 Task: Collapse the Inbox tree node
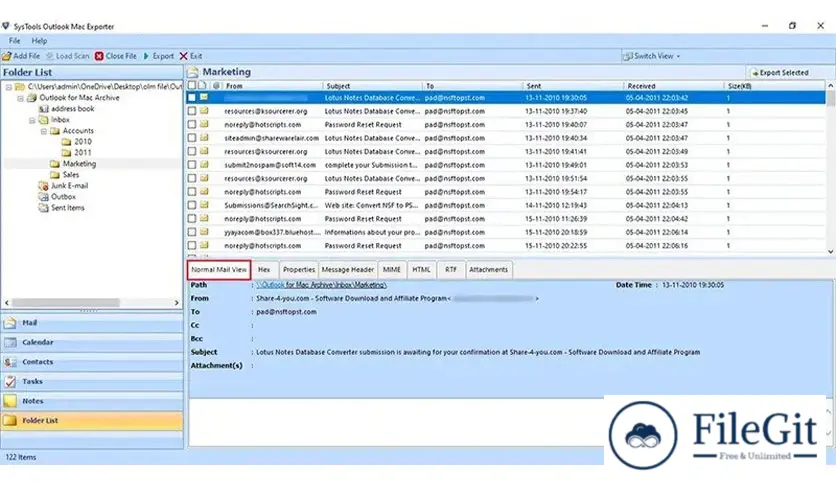32,120
